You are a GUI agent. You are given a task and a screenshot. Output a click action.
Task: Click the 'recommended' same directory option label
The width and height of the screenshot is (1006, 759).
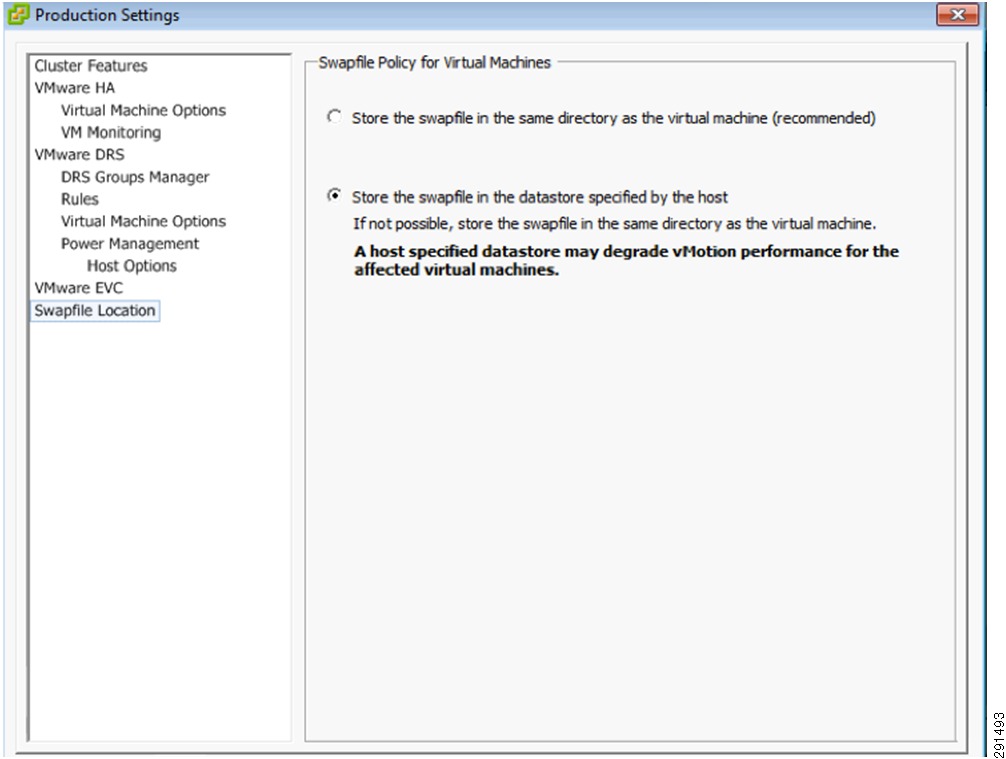(613, 118)
